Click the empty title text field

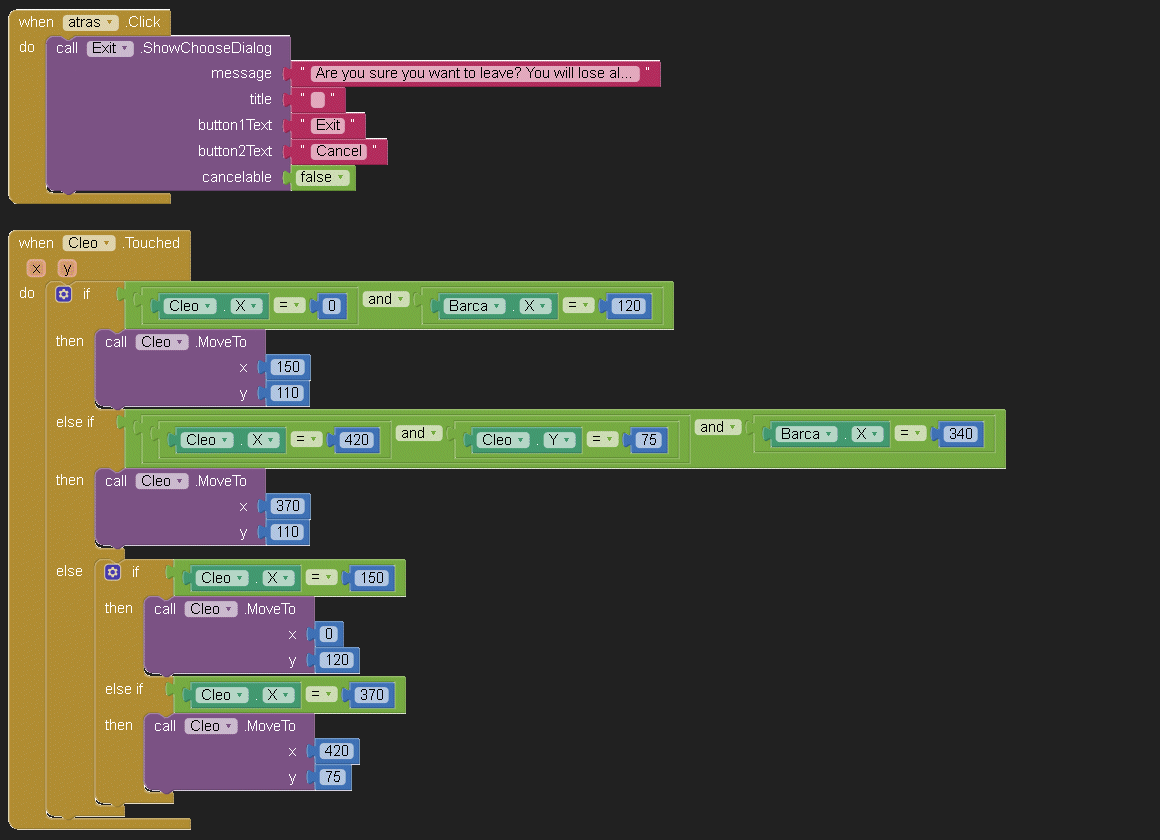tap(317, 99)
